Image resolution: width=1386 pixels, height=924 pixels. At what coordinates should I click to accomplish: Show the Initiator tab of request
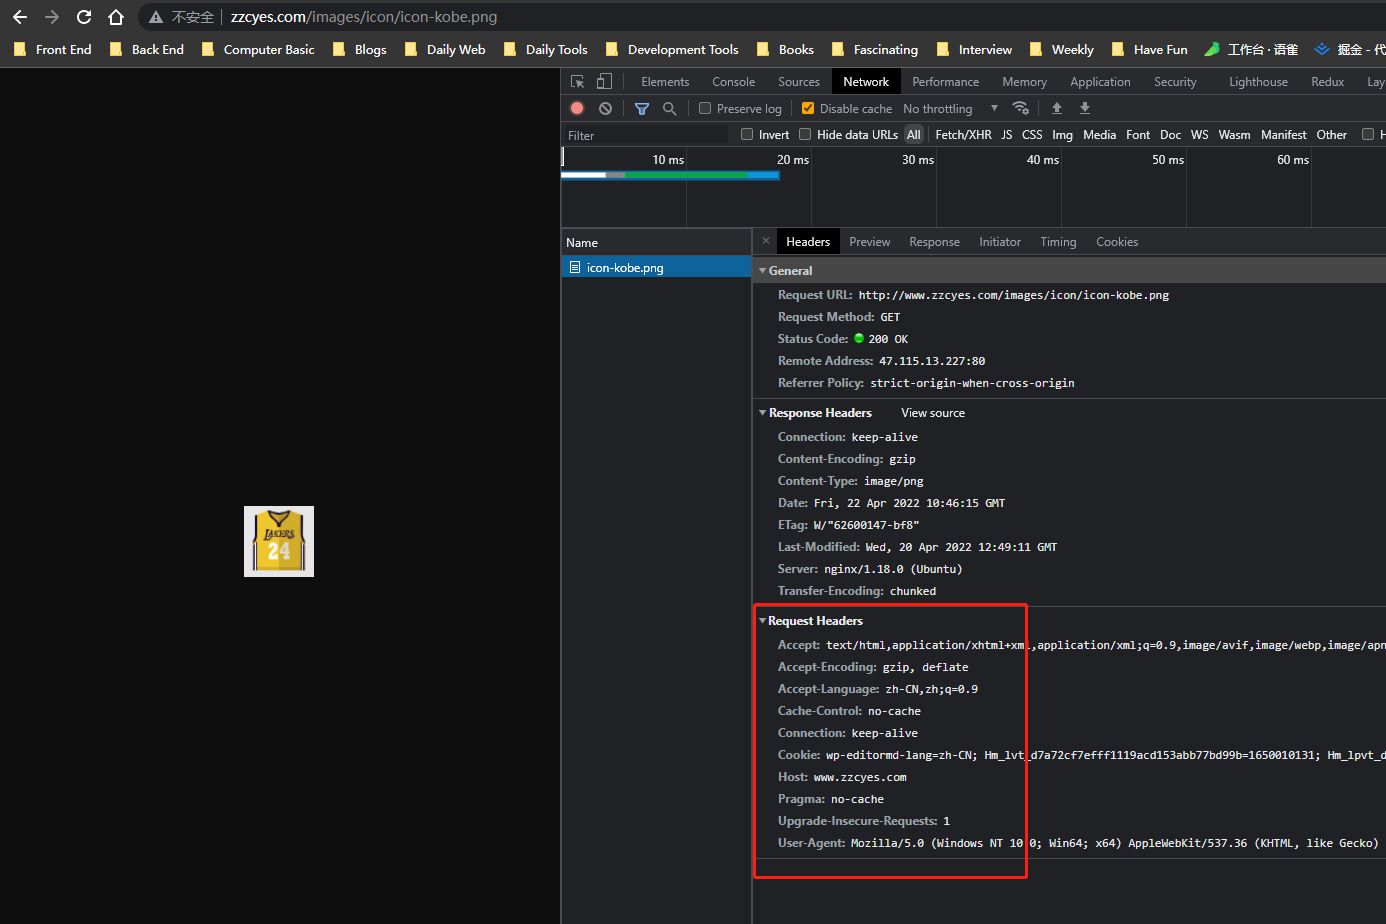tap(999, 241)
